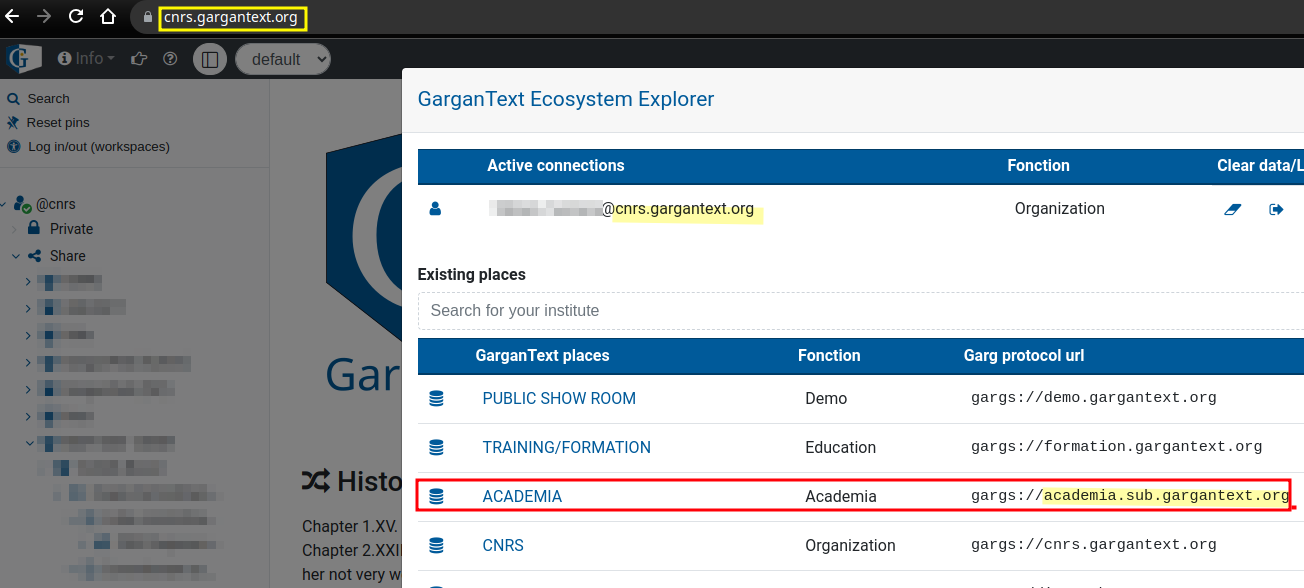Click the browser Forward arrow
Screen dimensions: 1304x588
point(44,17)
